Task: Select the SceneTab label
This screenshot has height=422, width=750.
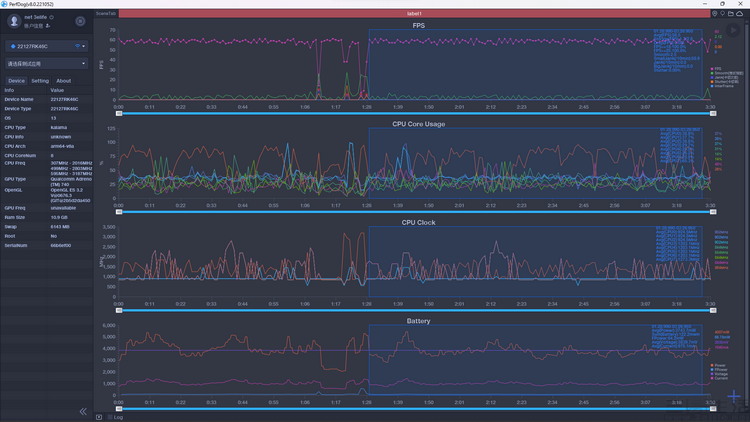Action: (106, 14)
